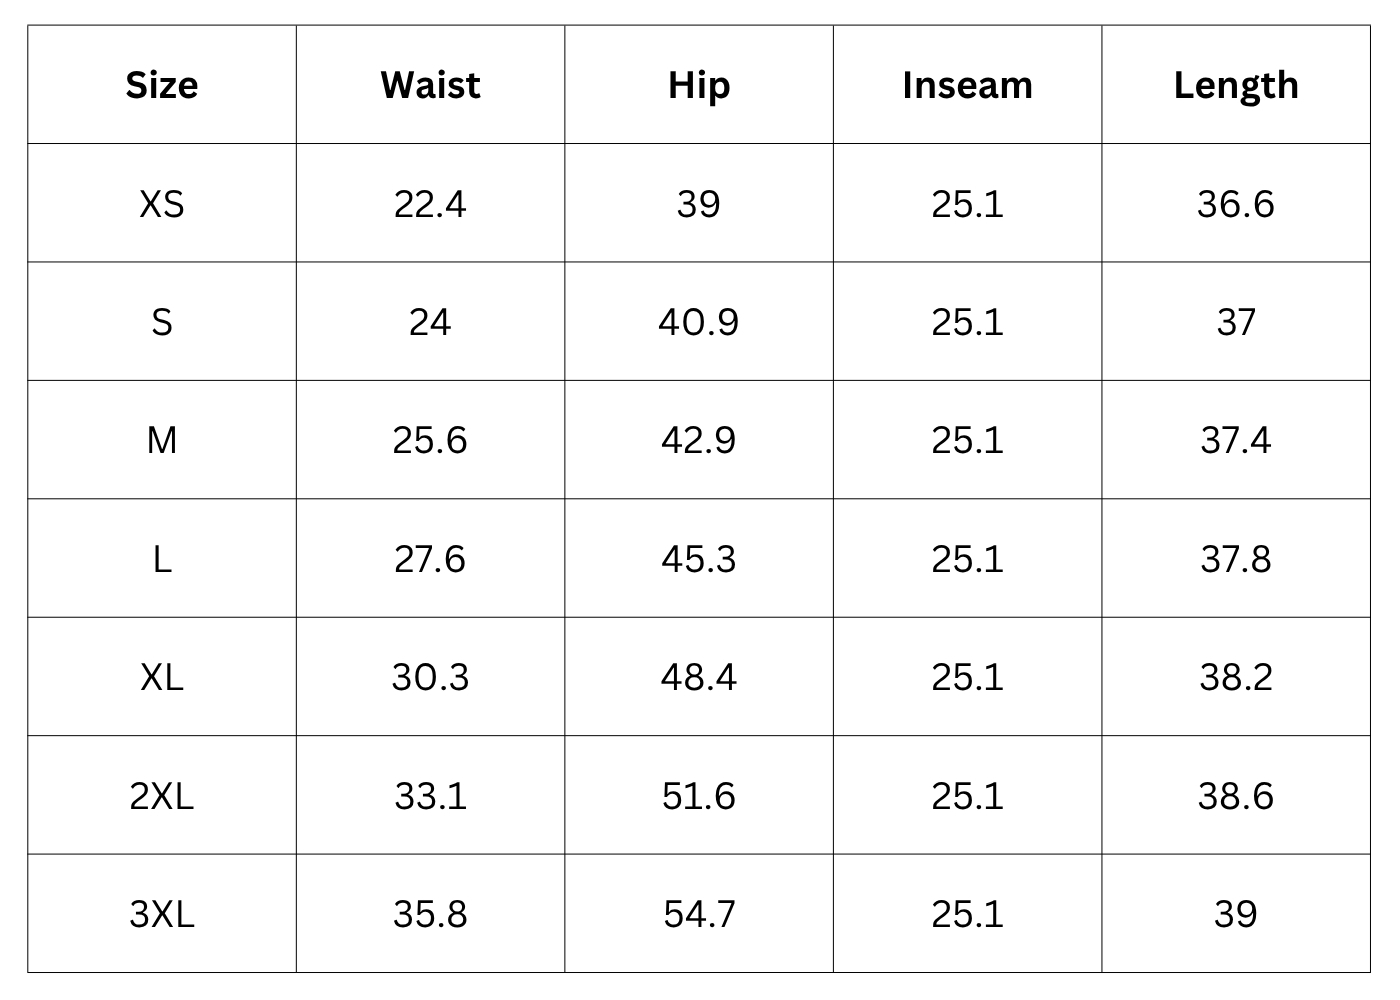Click the Waist column header

coord(430,85)
